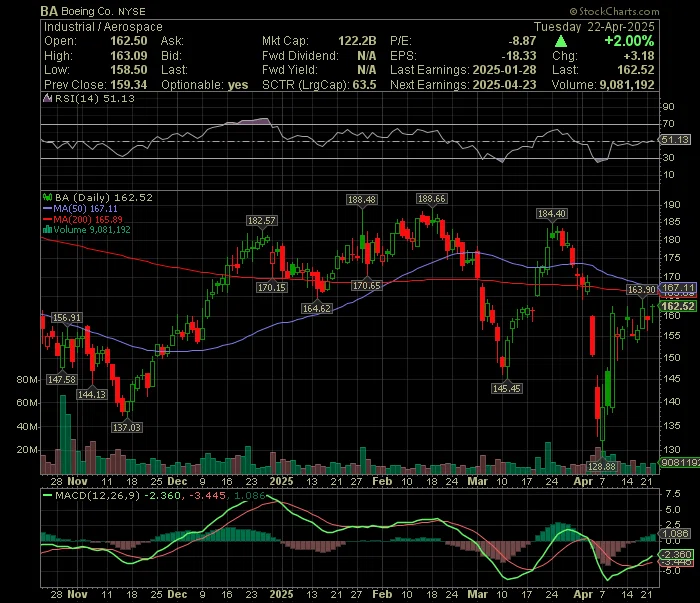Screen dimensions: 700x603
Task: Click the 9081192 volume tag on right axis
Action: 680,463
